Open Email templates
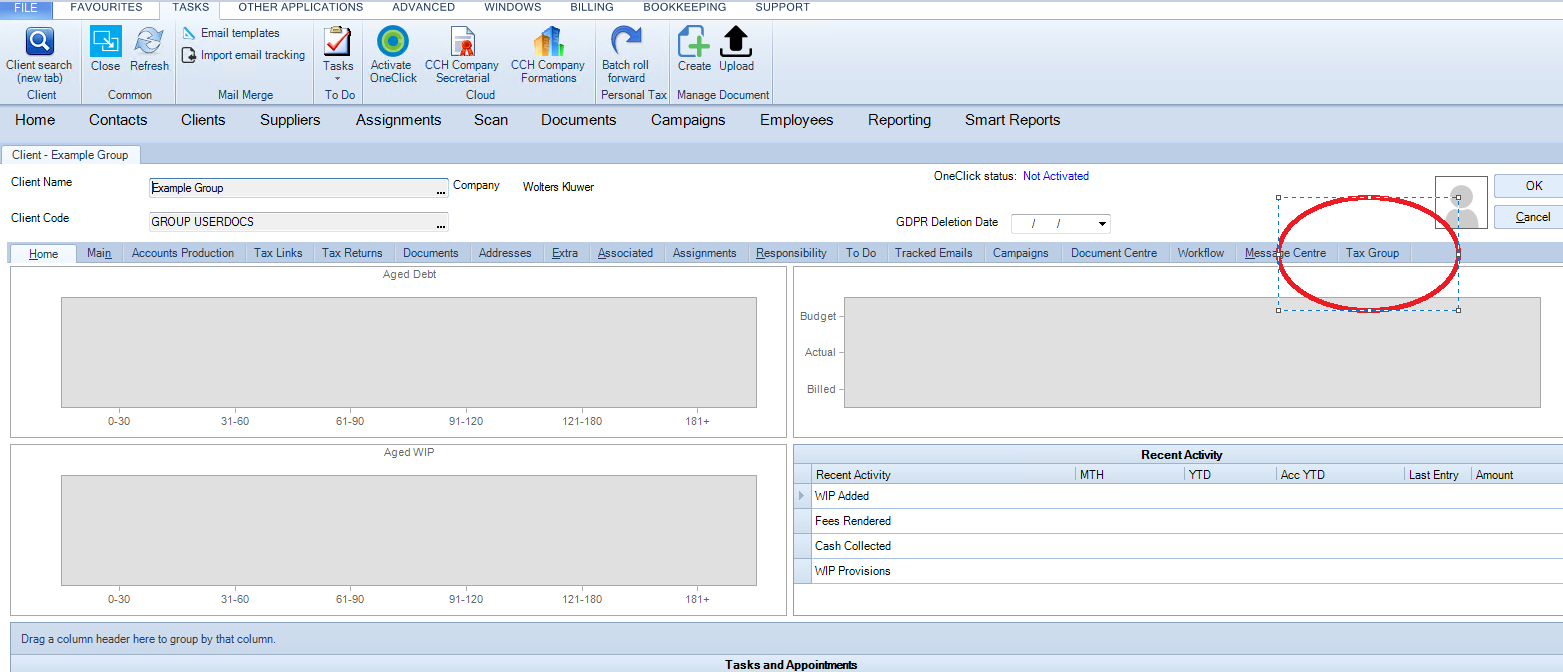 (x=231, y=33)
